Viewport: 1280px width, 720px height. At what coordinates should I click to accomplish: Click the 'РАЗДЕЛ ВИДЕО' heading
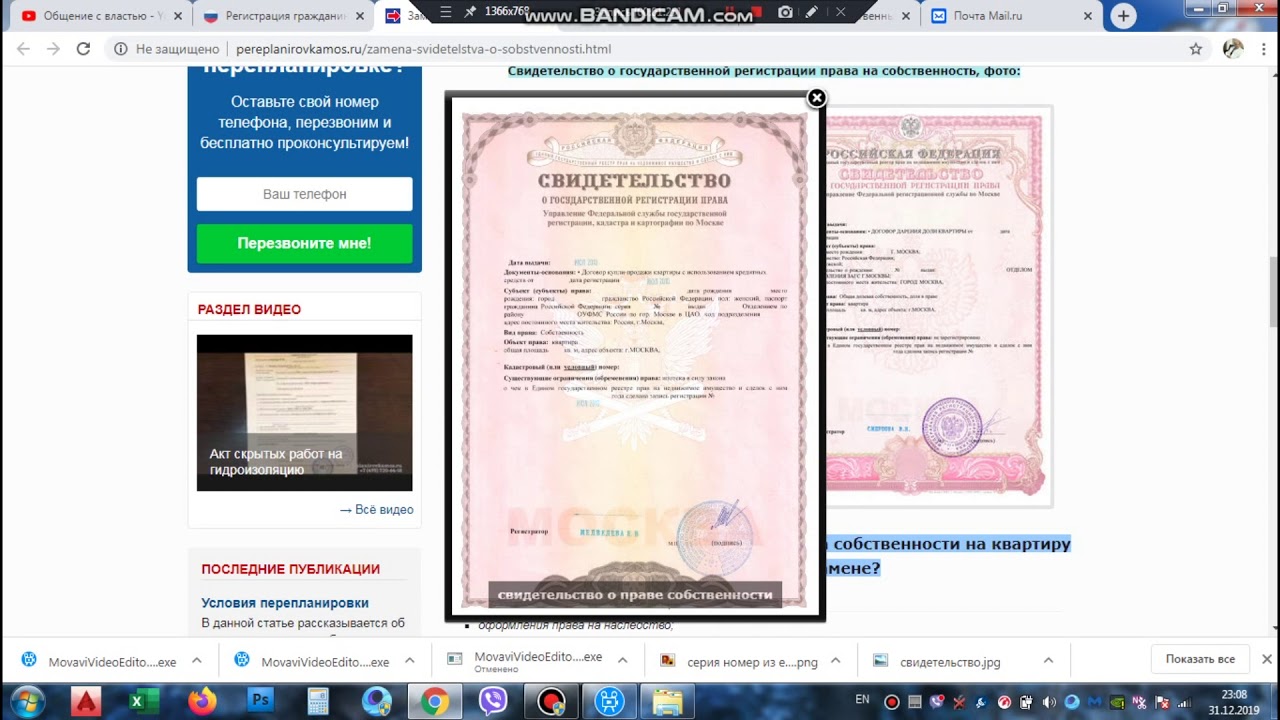coord(249,310)
